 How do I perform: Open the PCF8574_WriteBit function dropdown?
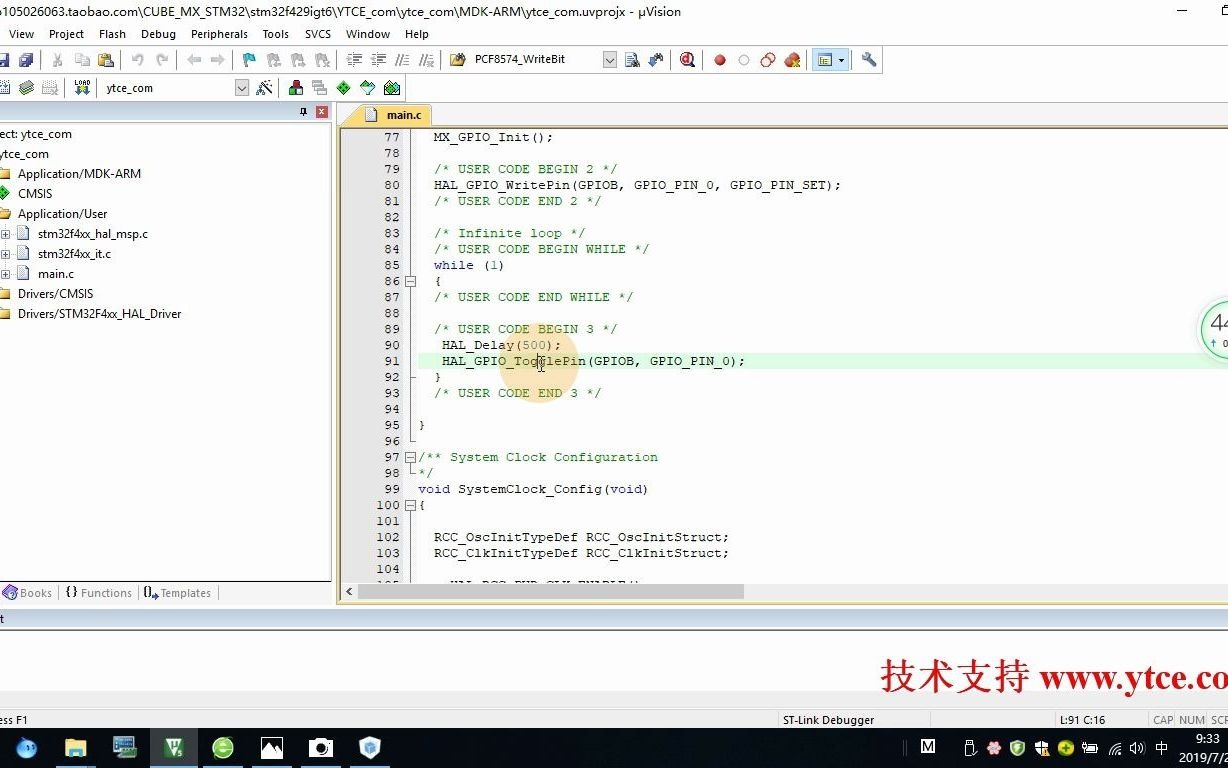pos(610,59)
